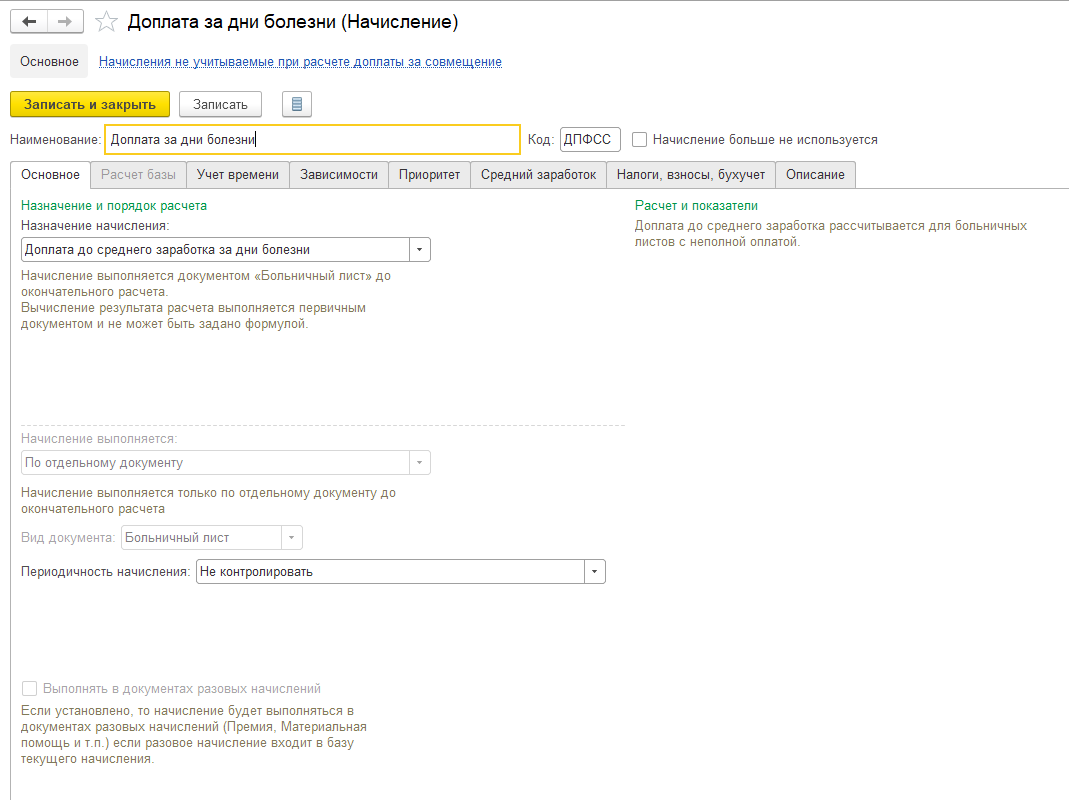Open the list icon button next to Записать
The width and height of the screenshot is (1069, 800).
click(x=297, y=104)
